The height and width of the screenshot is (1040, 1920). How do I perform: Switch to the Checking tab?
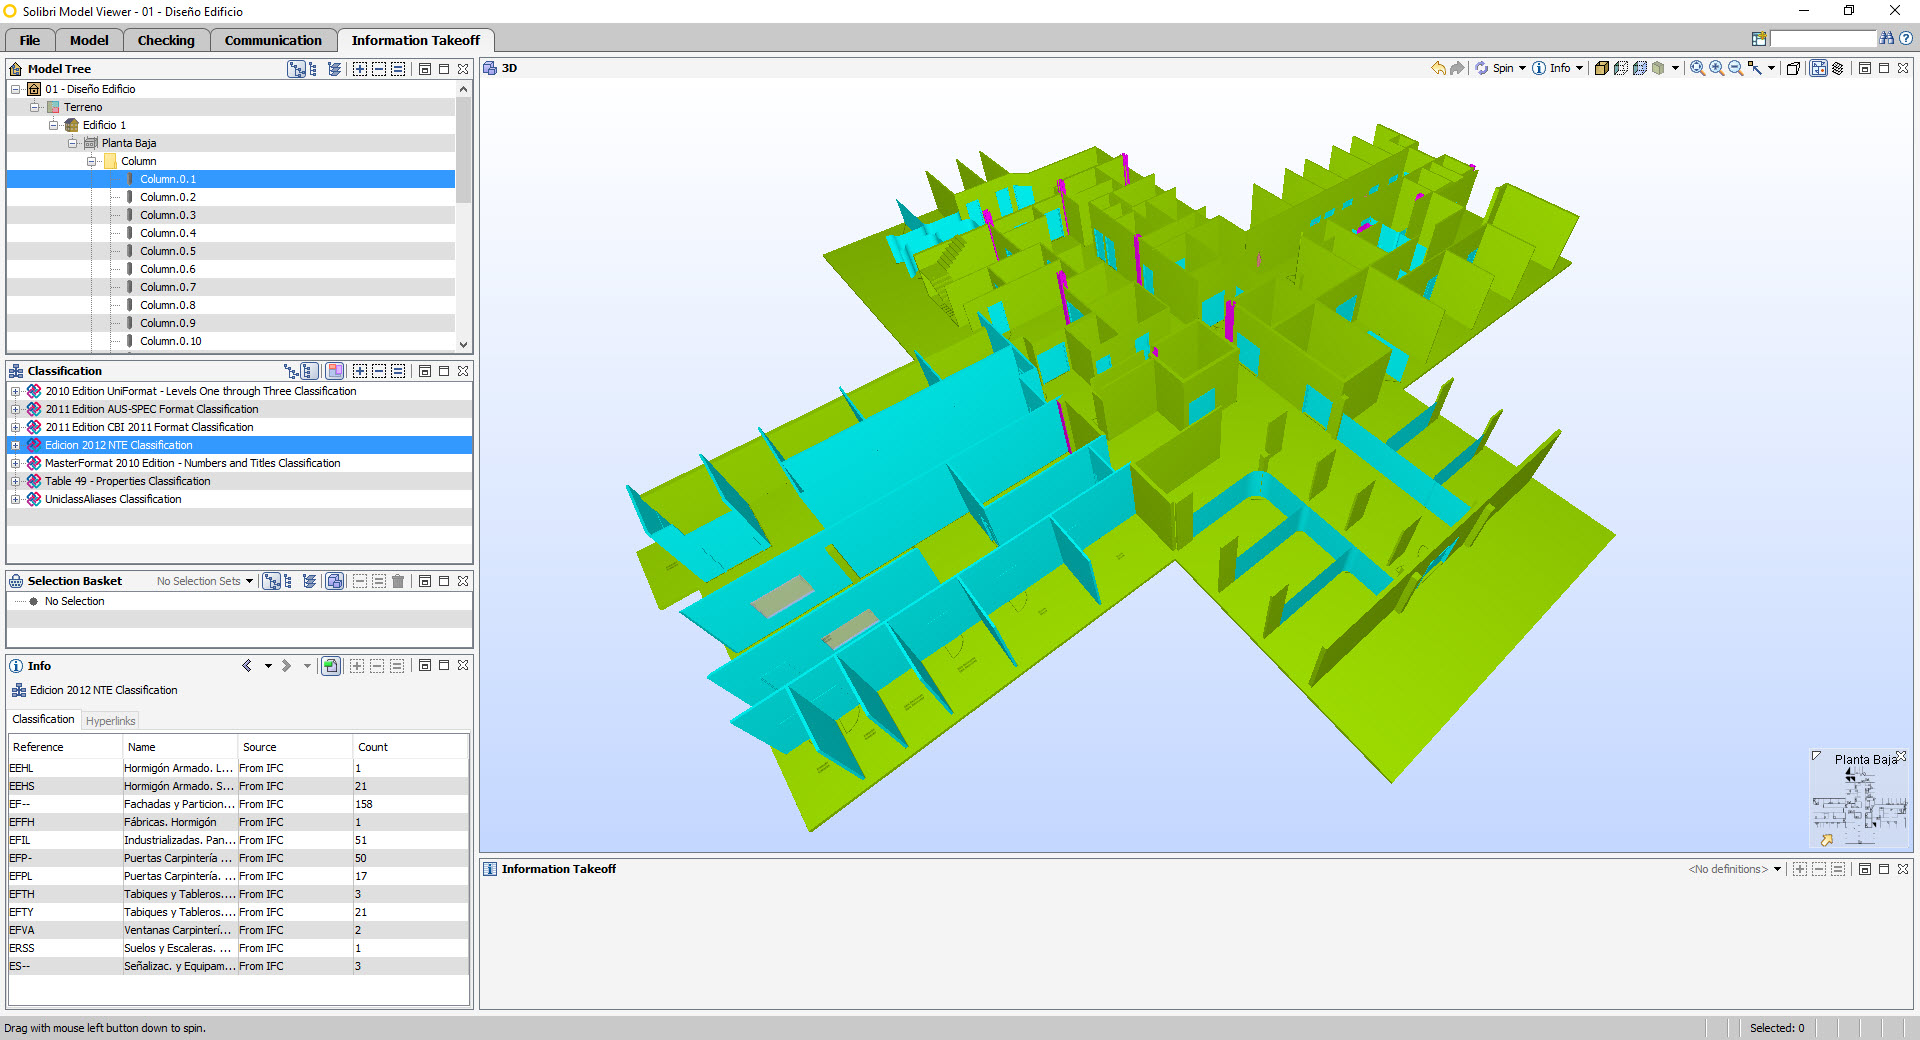166,40
